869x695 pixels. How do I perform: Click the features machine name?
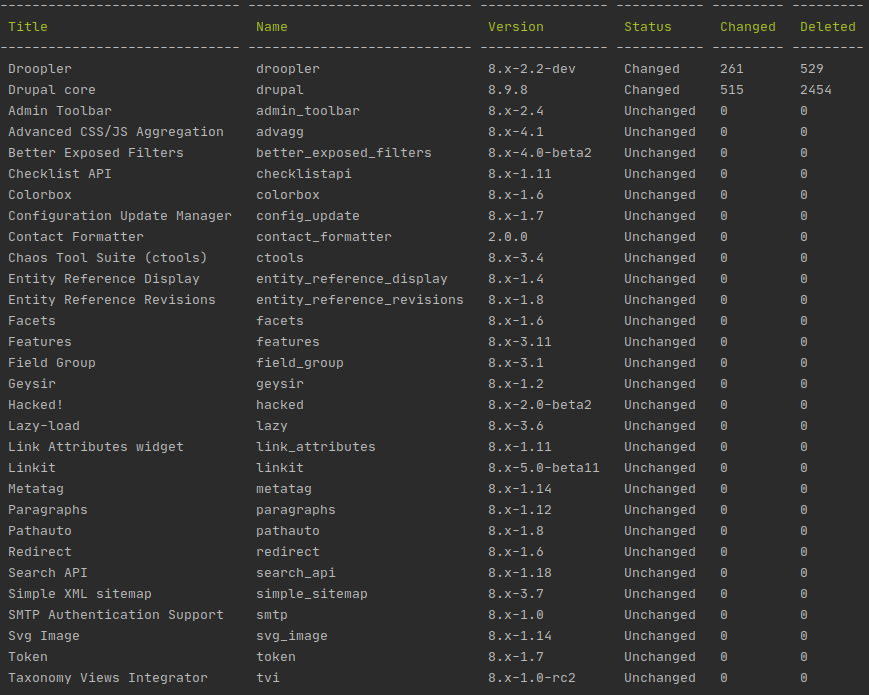point(288,343)
